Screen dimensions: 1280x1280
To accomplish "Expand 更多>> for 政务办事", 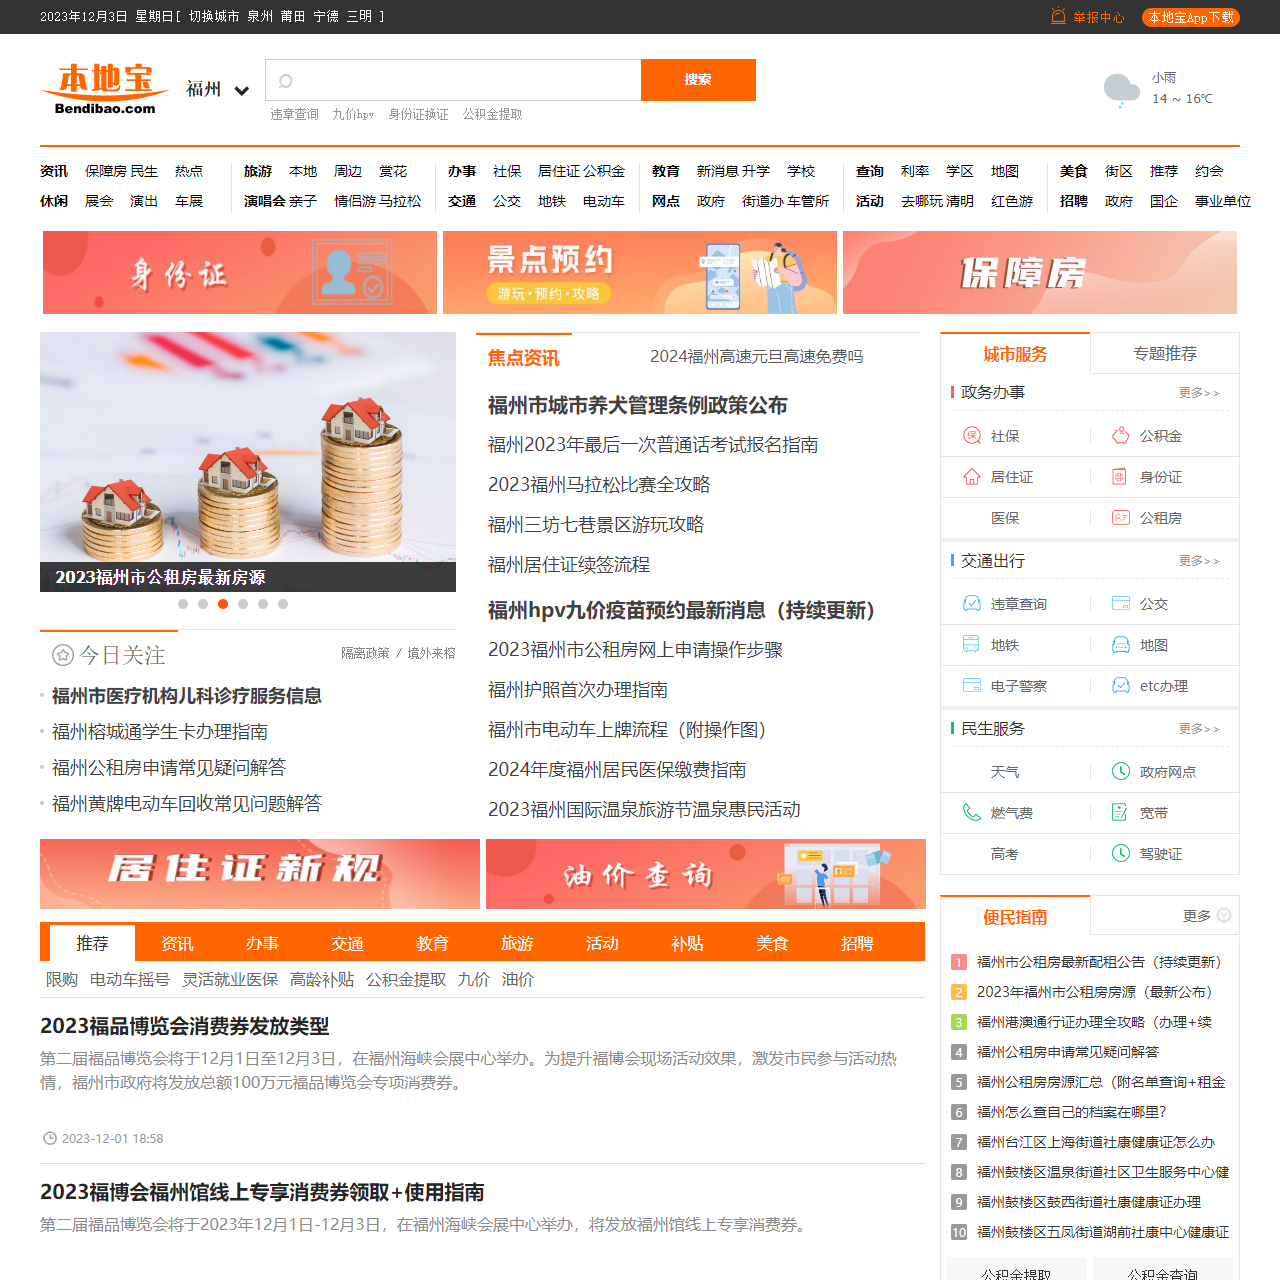I will 1199,393.
